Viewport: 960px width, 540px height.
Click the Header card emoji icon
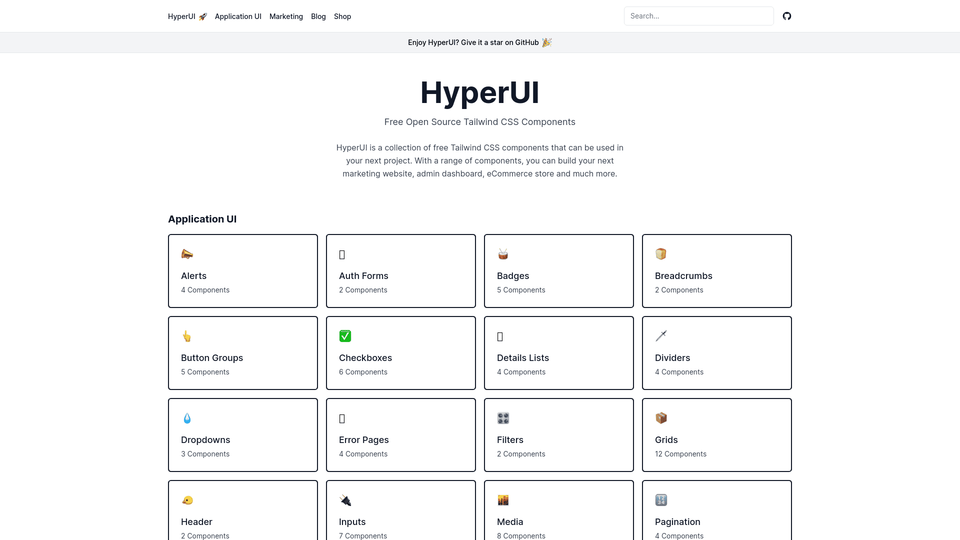[x=187, y=500]
